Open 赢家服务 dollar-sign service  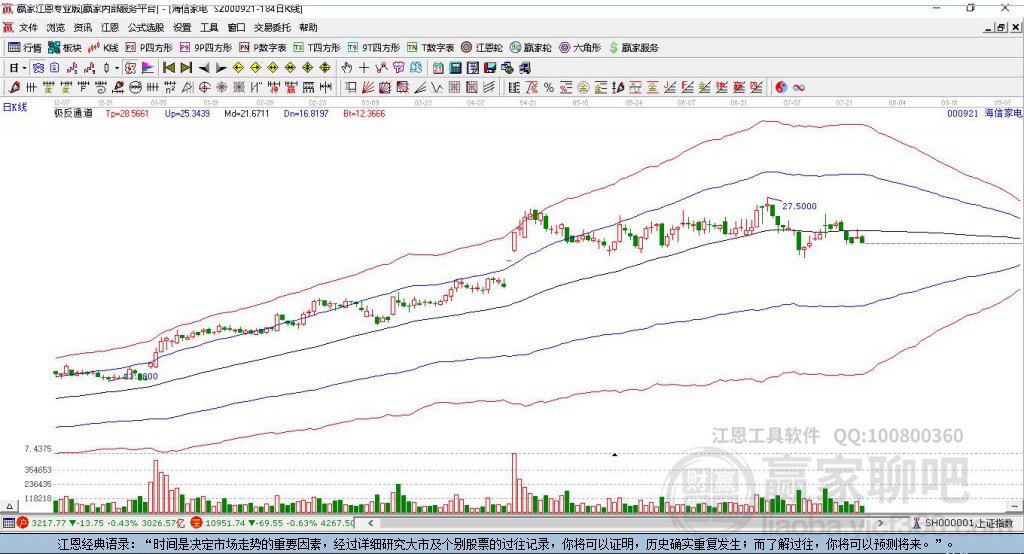pyautogui.click(x=633, y=48)
